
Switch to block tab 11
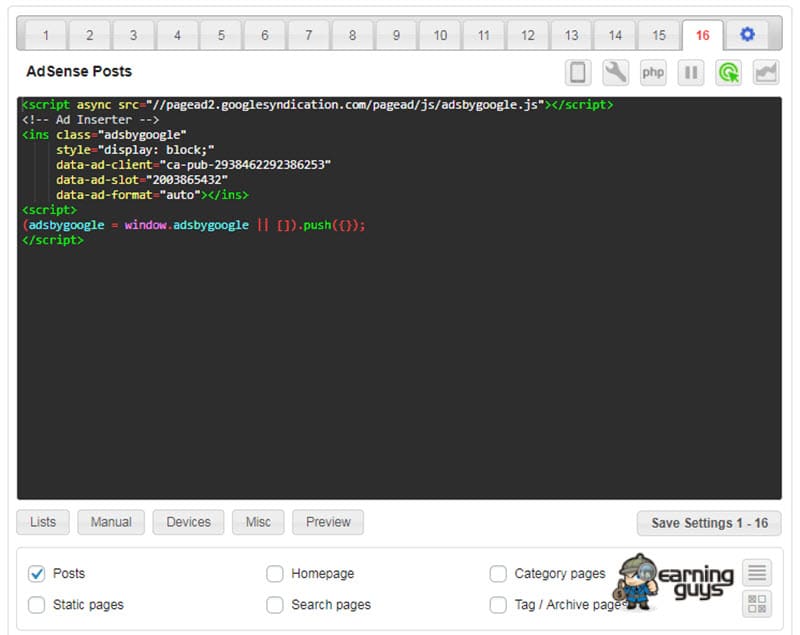click(x=484, y=35)
